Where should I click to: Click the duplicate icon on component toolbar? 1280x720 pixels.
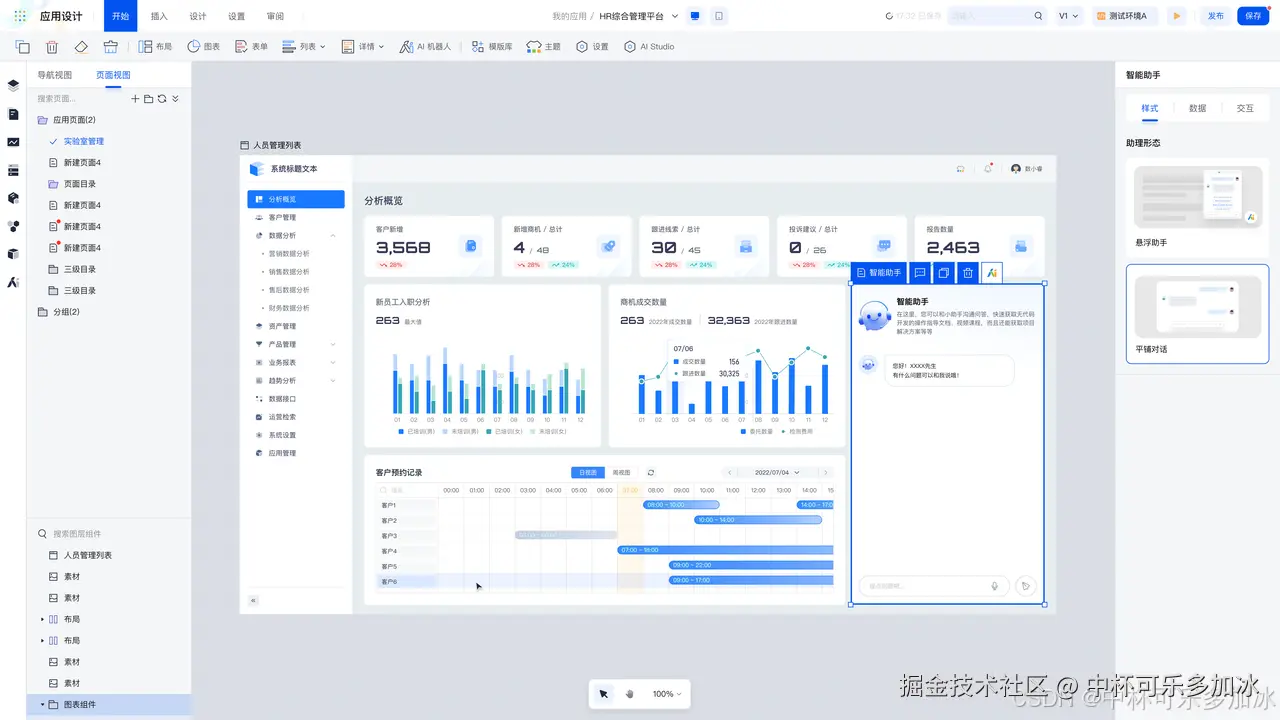pos(944,272)
